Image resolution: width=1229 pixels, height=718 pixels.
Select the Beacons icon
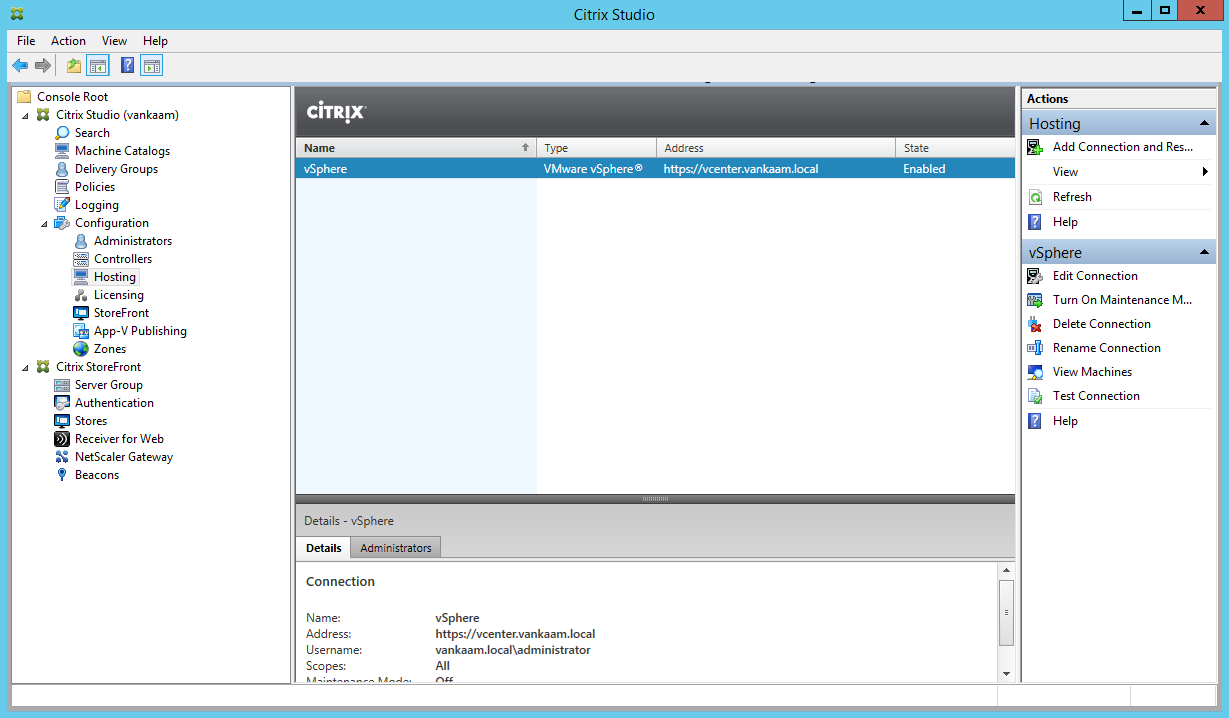63,475
